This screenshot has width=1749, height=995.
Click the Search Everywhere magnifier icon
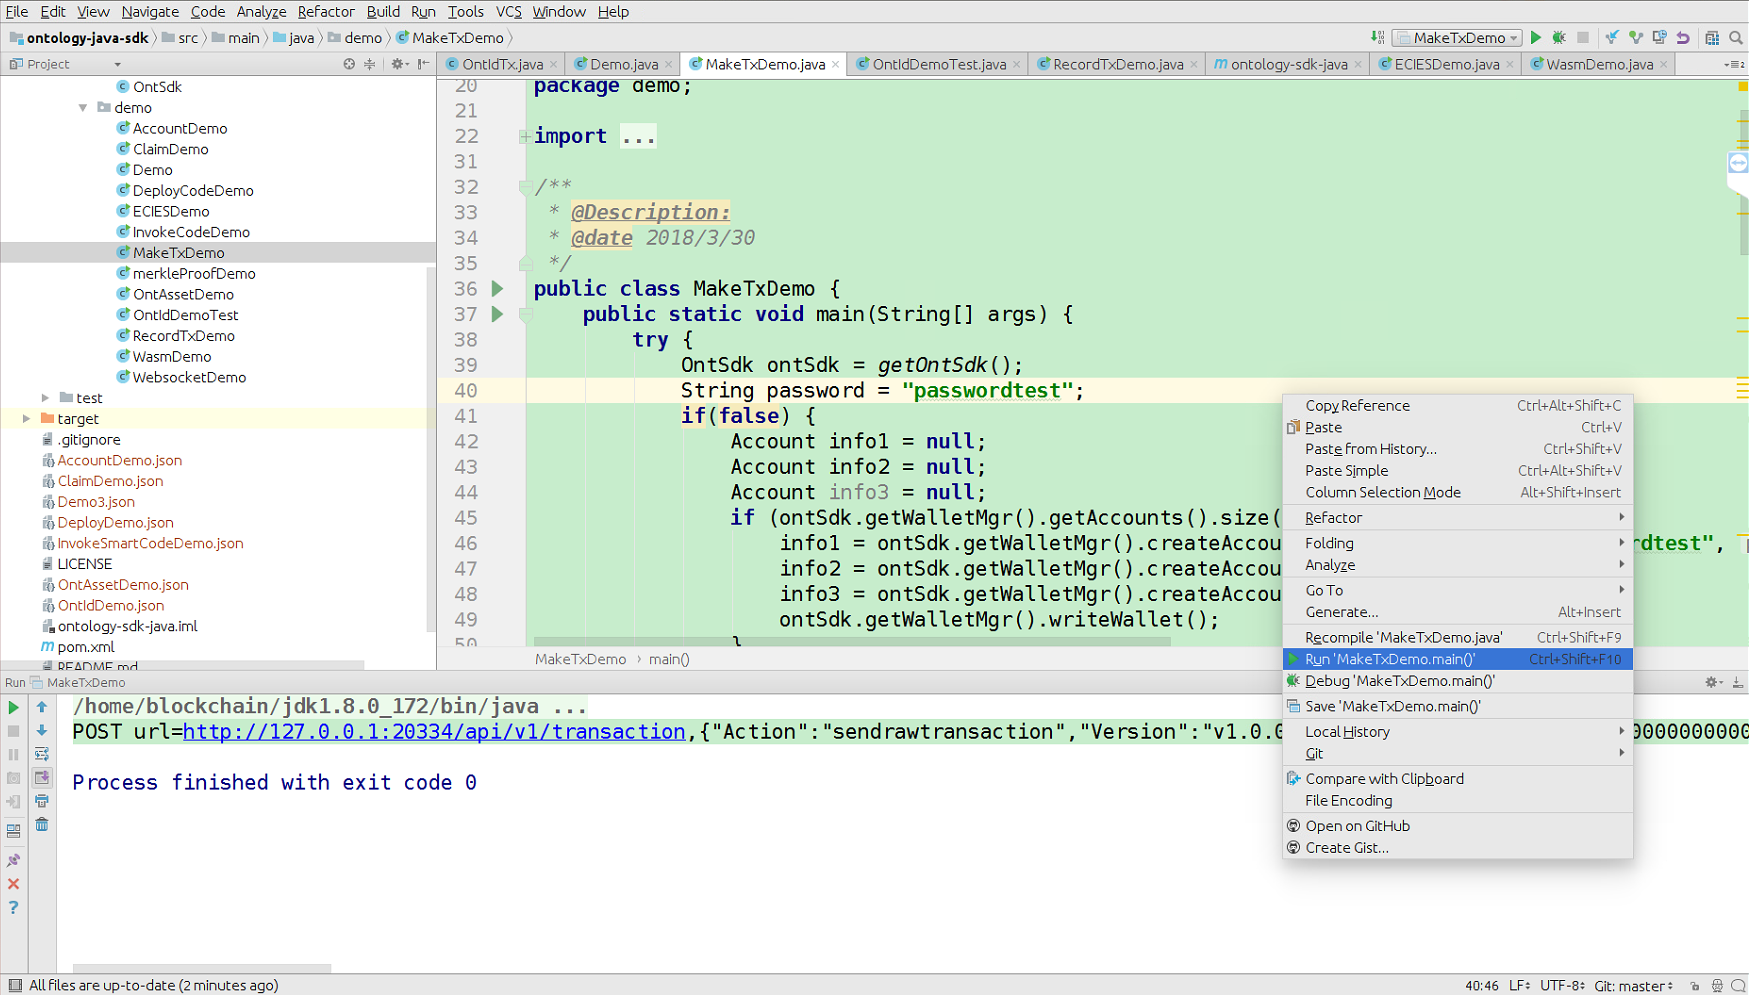pyautogui.click(x=1736, y=38)
